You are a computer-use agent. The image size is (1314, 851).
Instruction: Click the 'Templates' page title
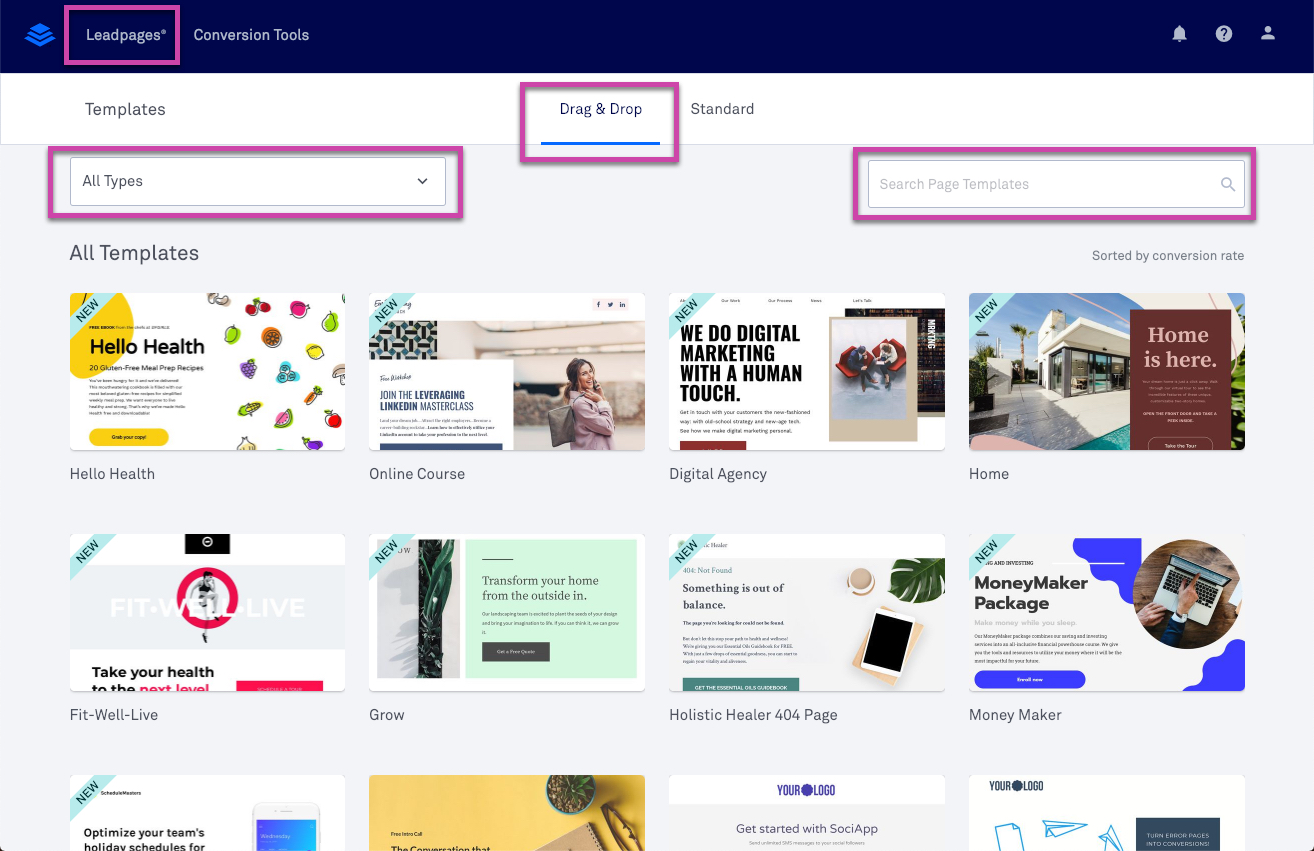pyautogui.click(x=125, y=109)
